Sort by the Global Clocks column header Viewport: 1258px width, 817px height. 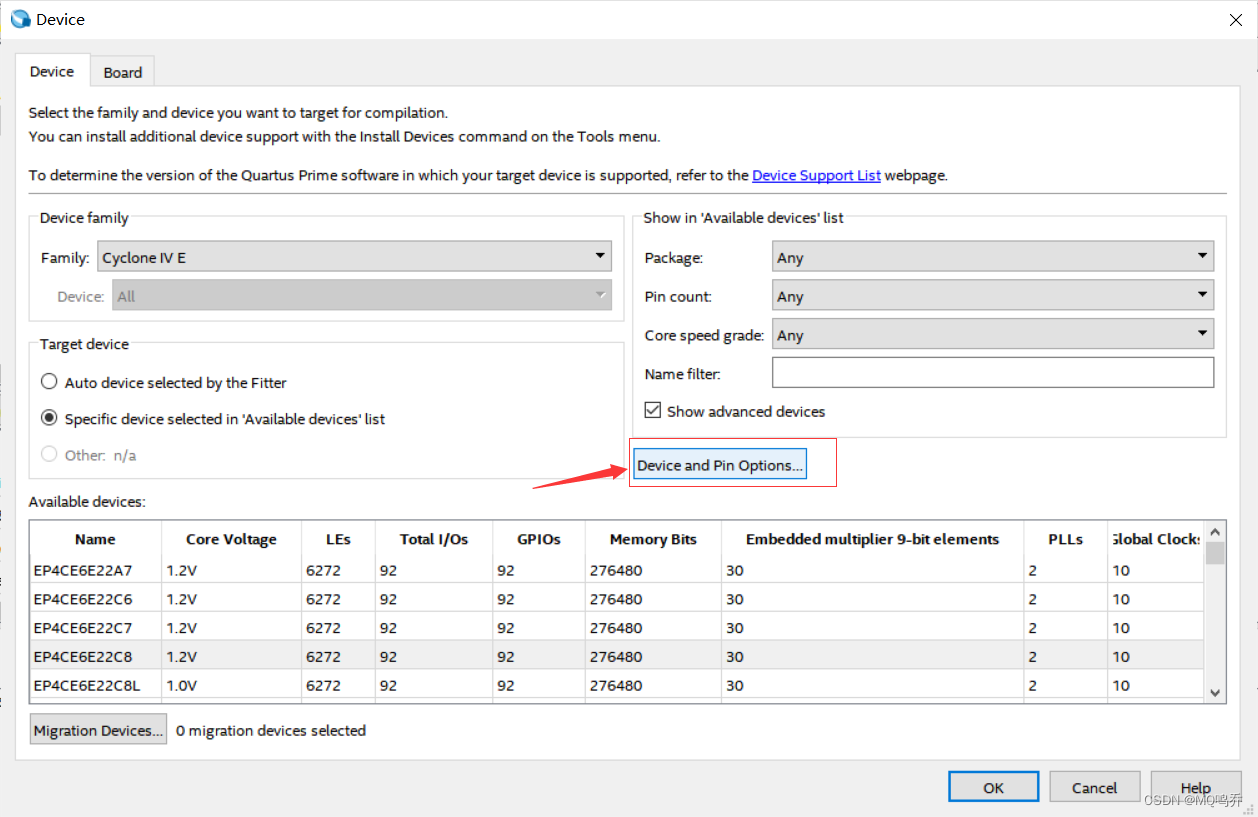pos(1155,539)
